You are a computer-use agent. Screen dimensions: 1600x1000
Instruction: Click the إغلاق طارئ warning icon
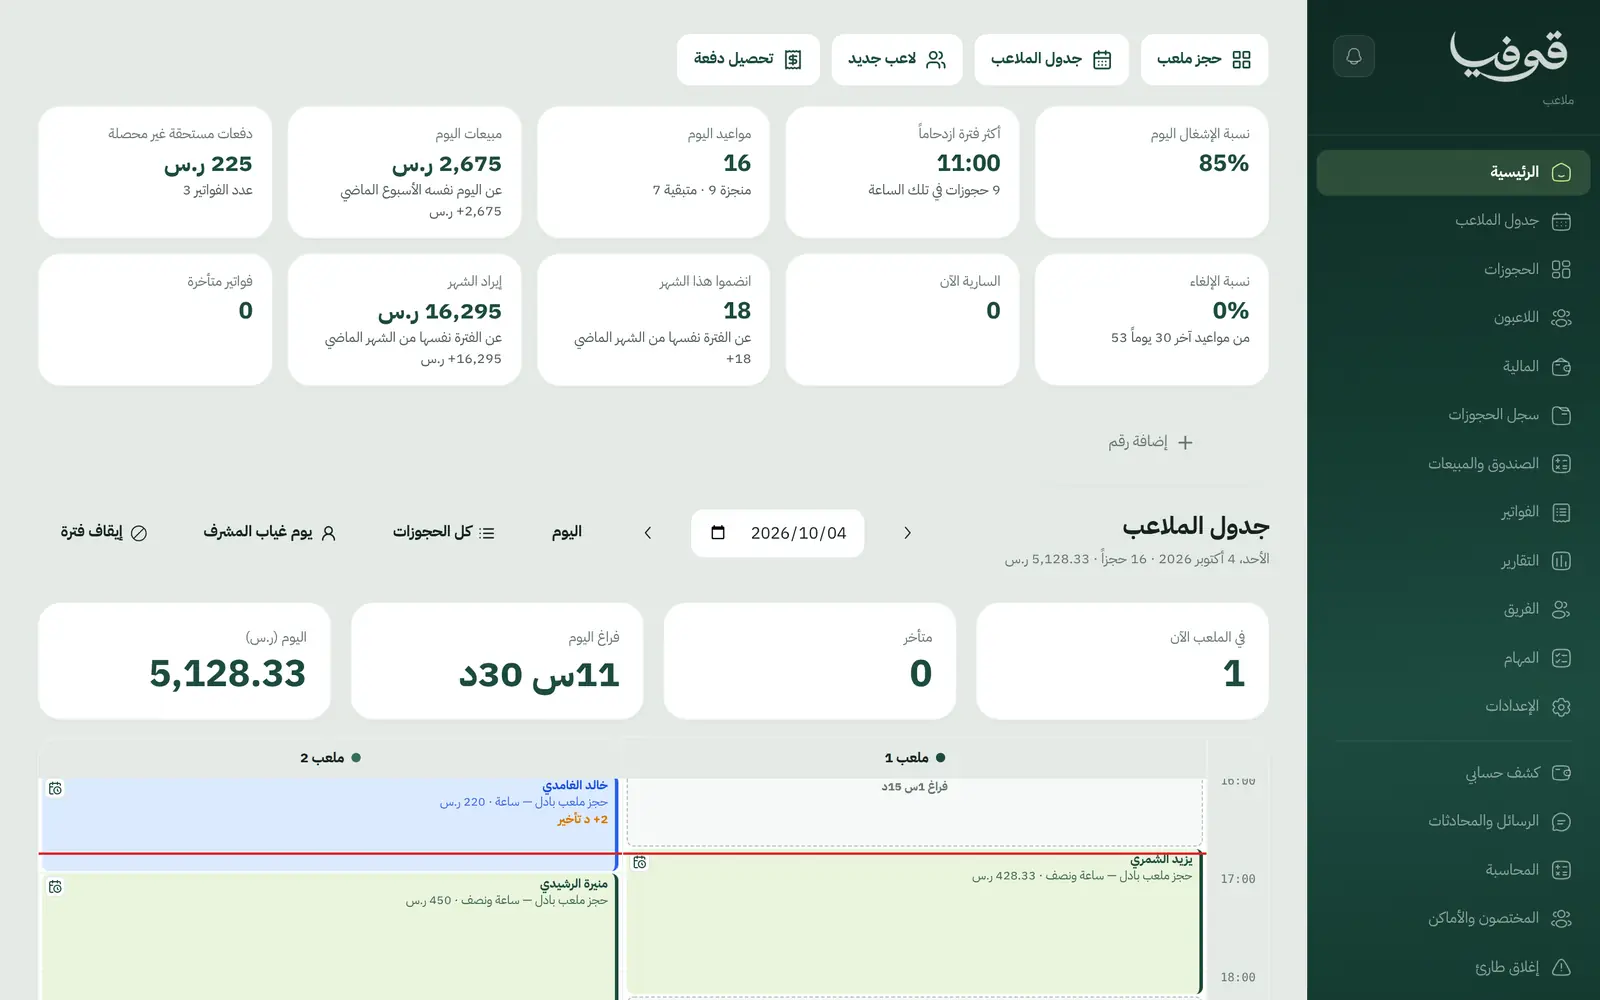coord(1561,967)
